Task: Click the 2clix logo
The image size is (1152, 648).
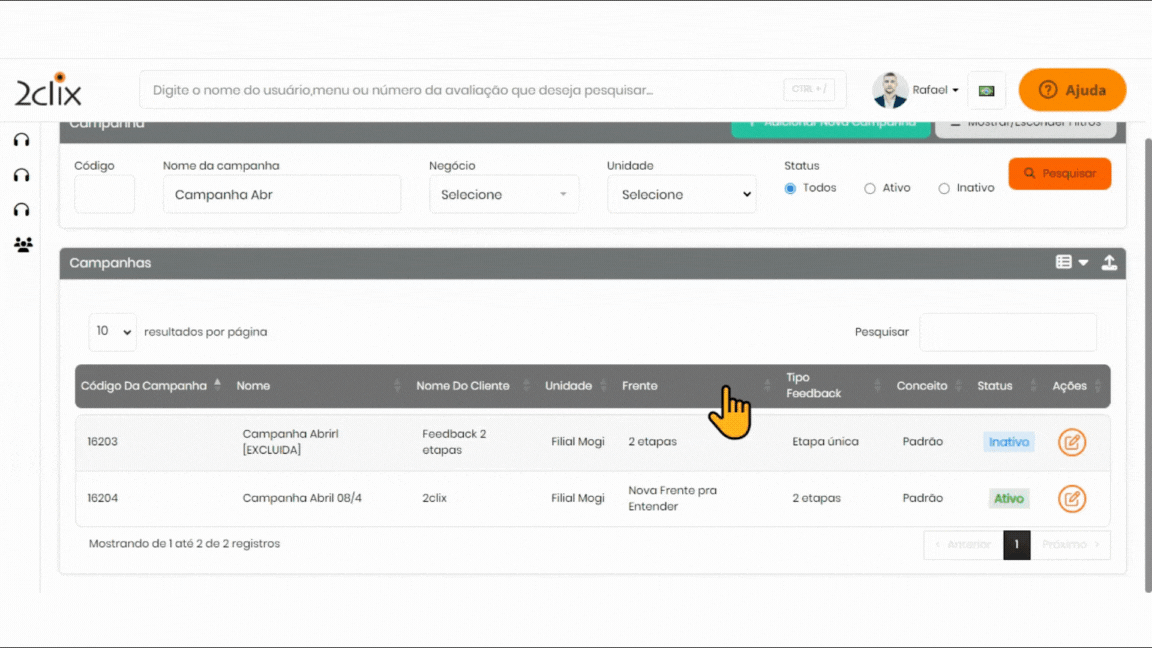Action: [48, 90]
